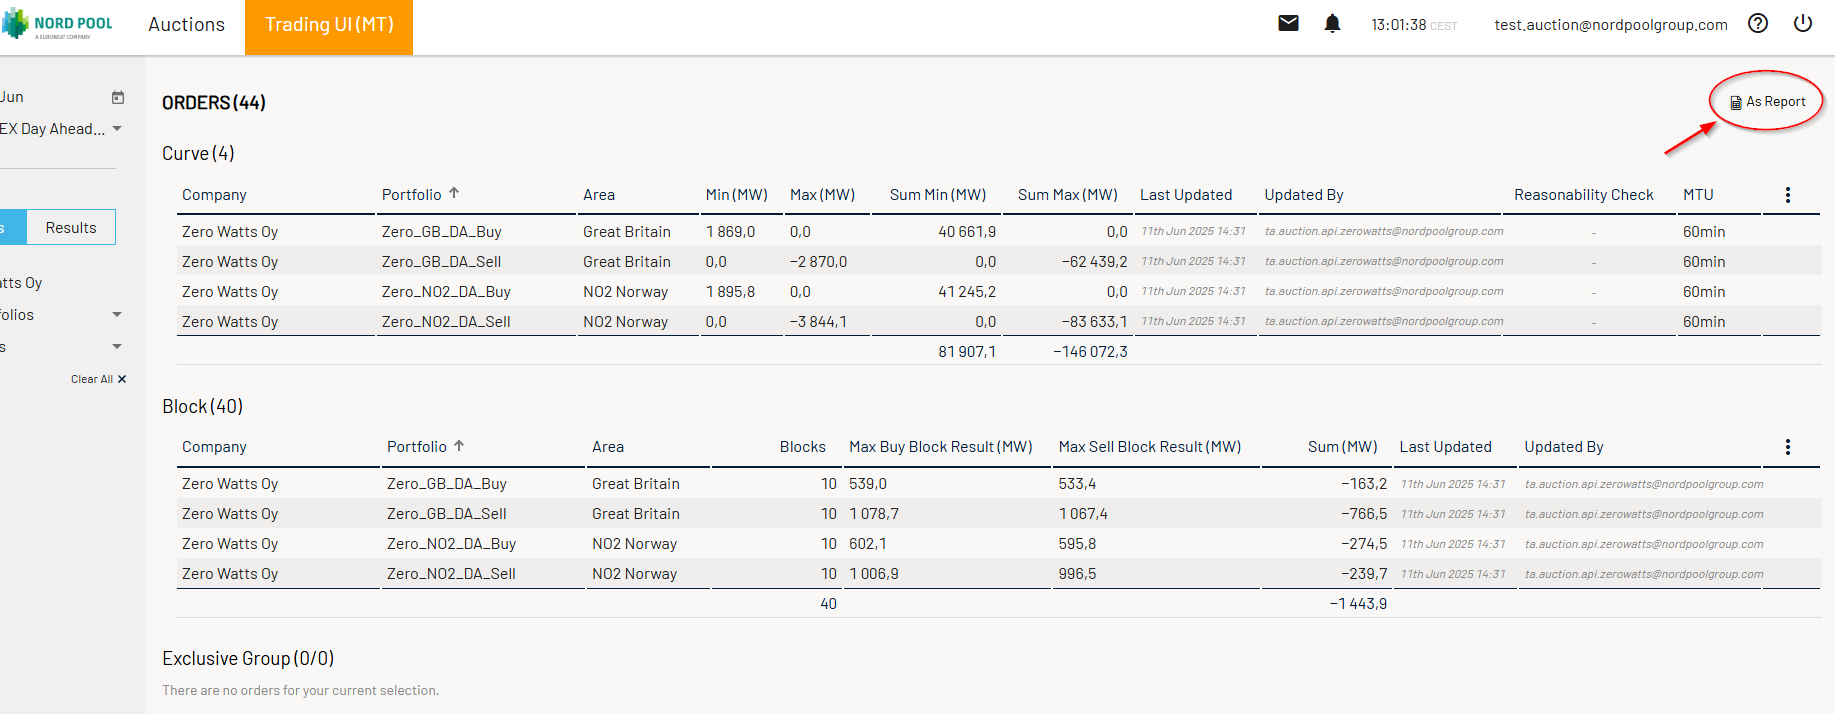The height and width of the screenshot is (714, 1835).
Task: Expand the dropdown below Portfolios
Action: pyautogui.click(x=117, y=347)
